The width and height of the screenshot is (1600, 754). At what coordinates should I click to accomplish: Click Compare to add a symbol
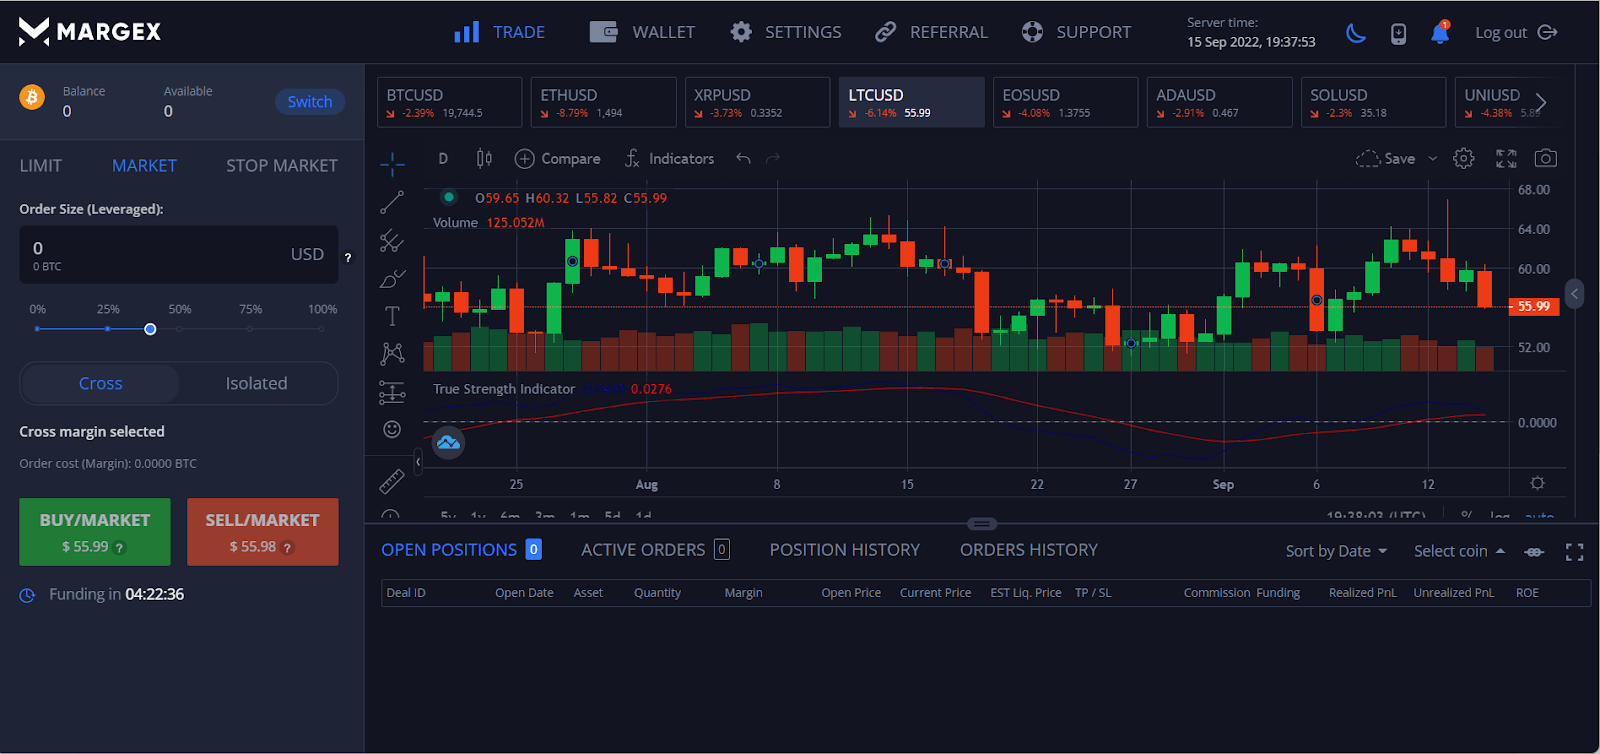click(557, 158)
